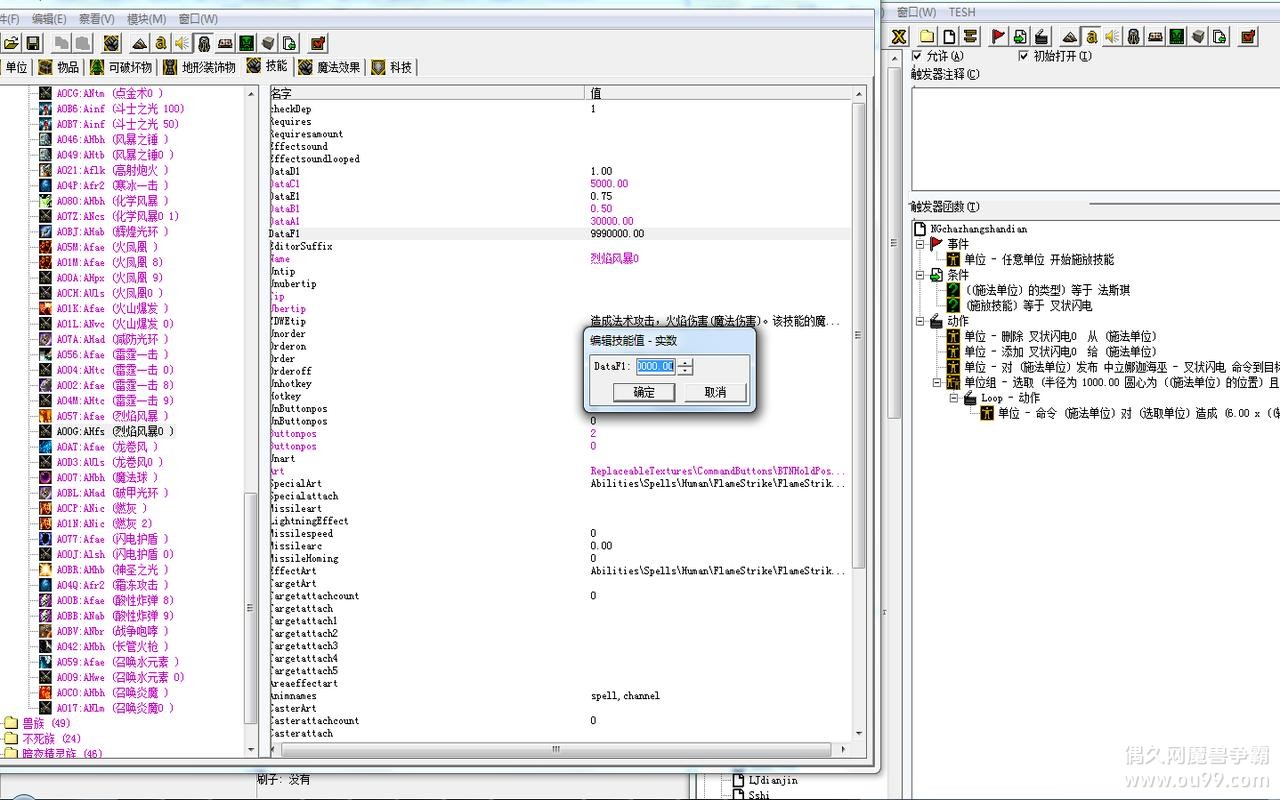Open Sound Editor in Trigger Editor toolbar
The width and height of the screenshot is (1280, 800).
[1112, 37]
